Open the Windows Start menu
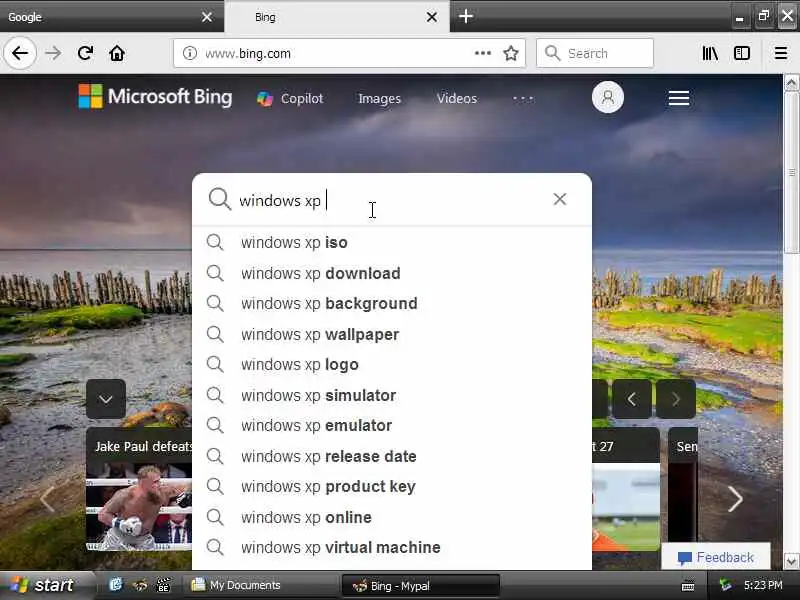Image resolution: width=800 pixels, height=600 pixels. 46,585
